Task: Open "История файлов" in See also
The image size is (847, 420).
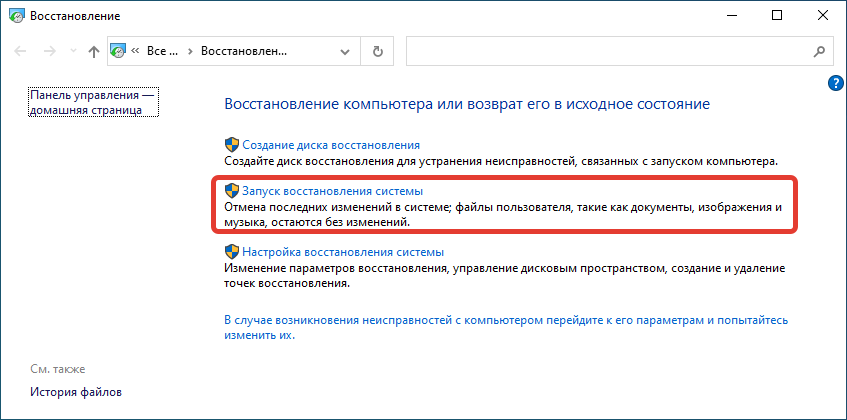Action: [x=76, y=393]
